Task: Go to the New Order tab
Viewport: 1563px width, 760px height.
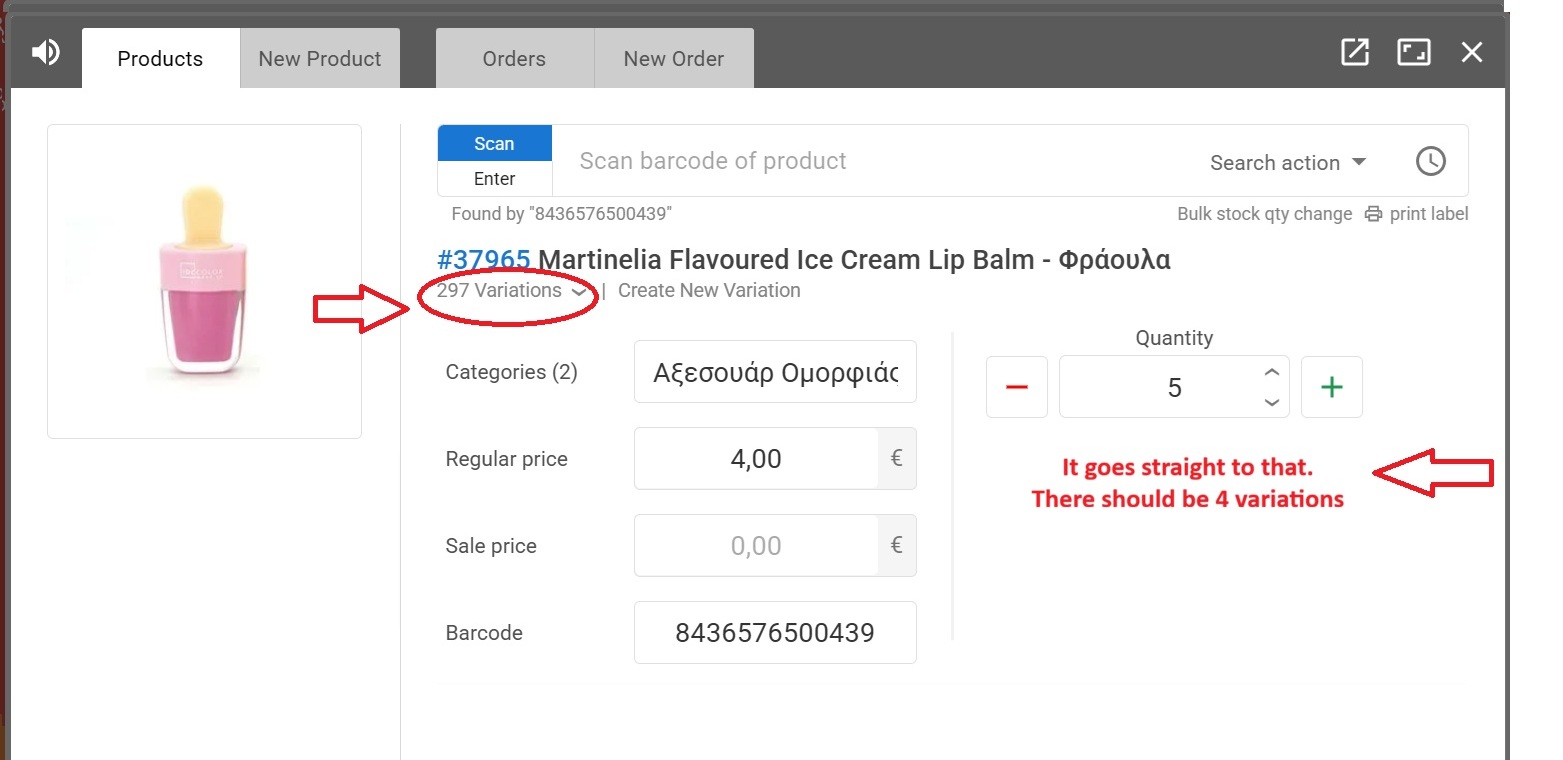Action: coord(673,59)
